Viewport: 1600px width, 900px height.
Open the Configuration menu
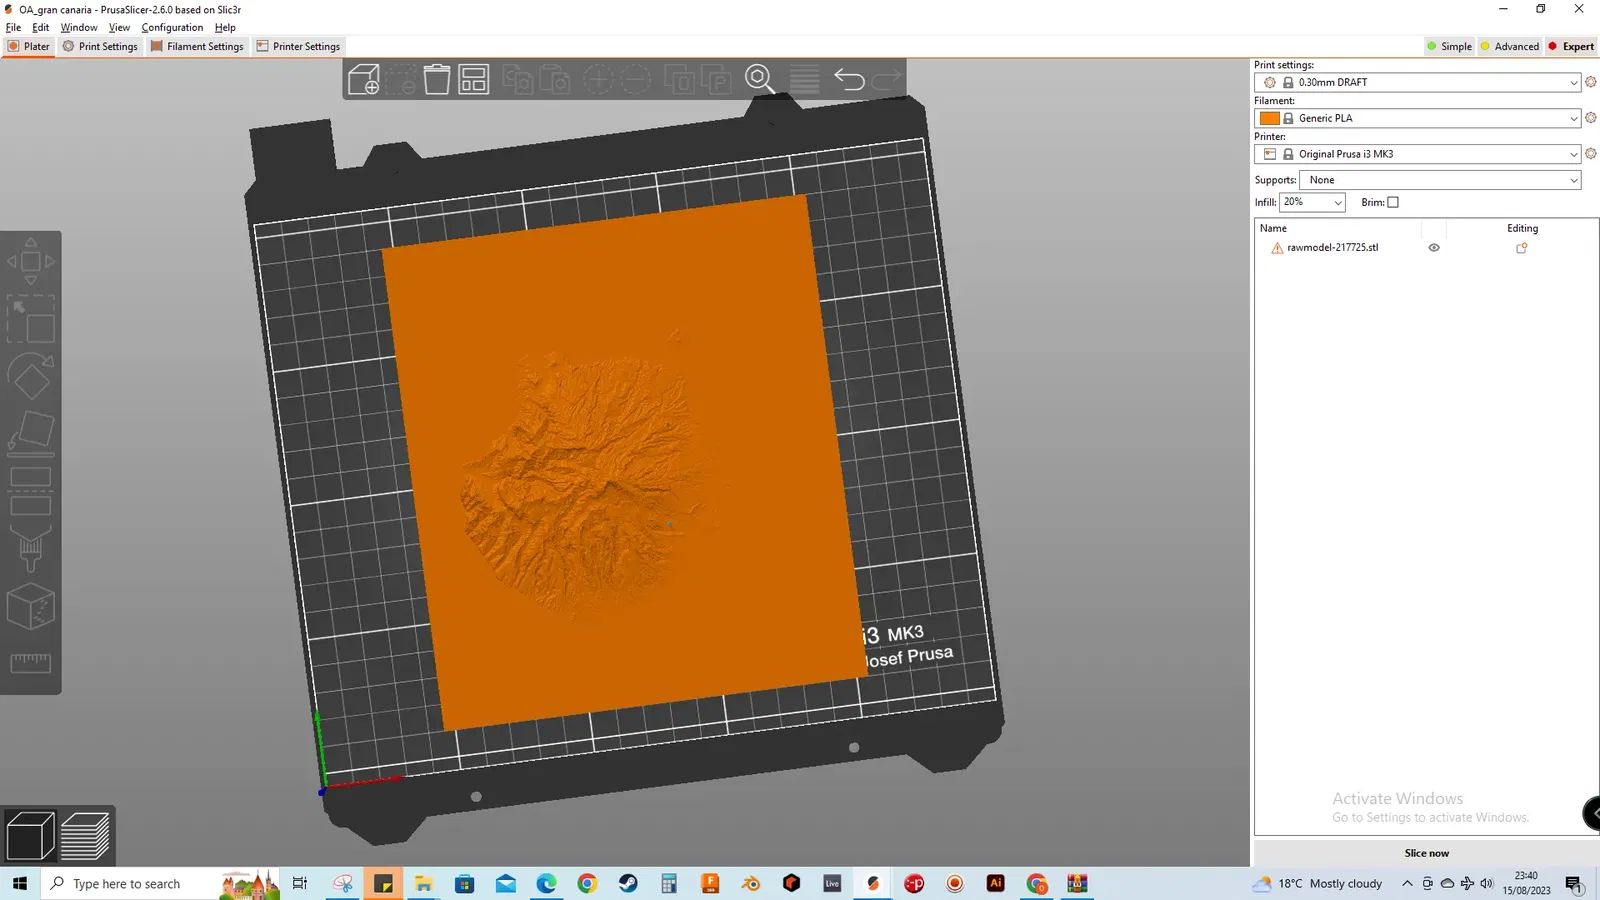point(172,27)
